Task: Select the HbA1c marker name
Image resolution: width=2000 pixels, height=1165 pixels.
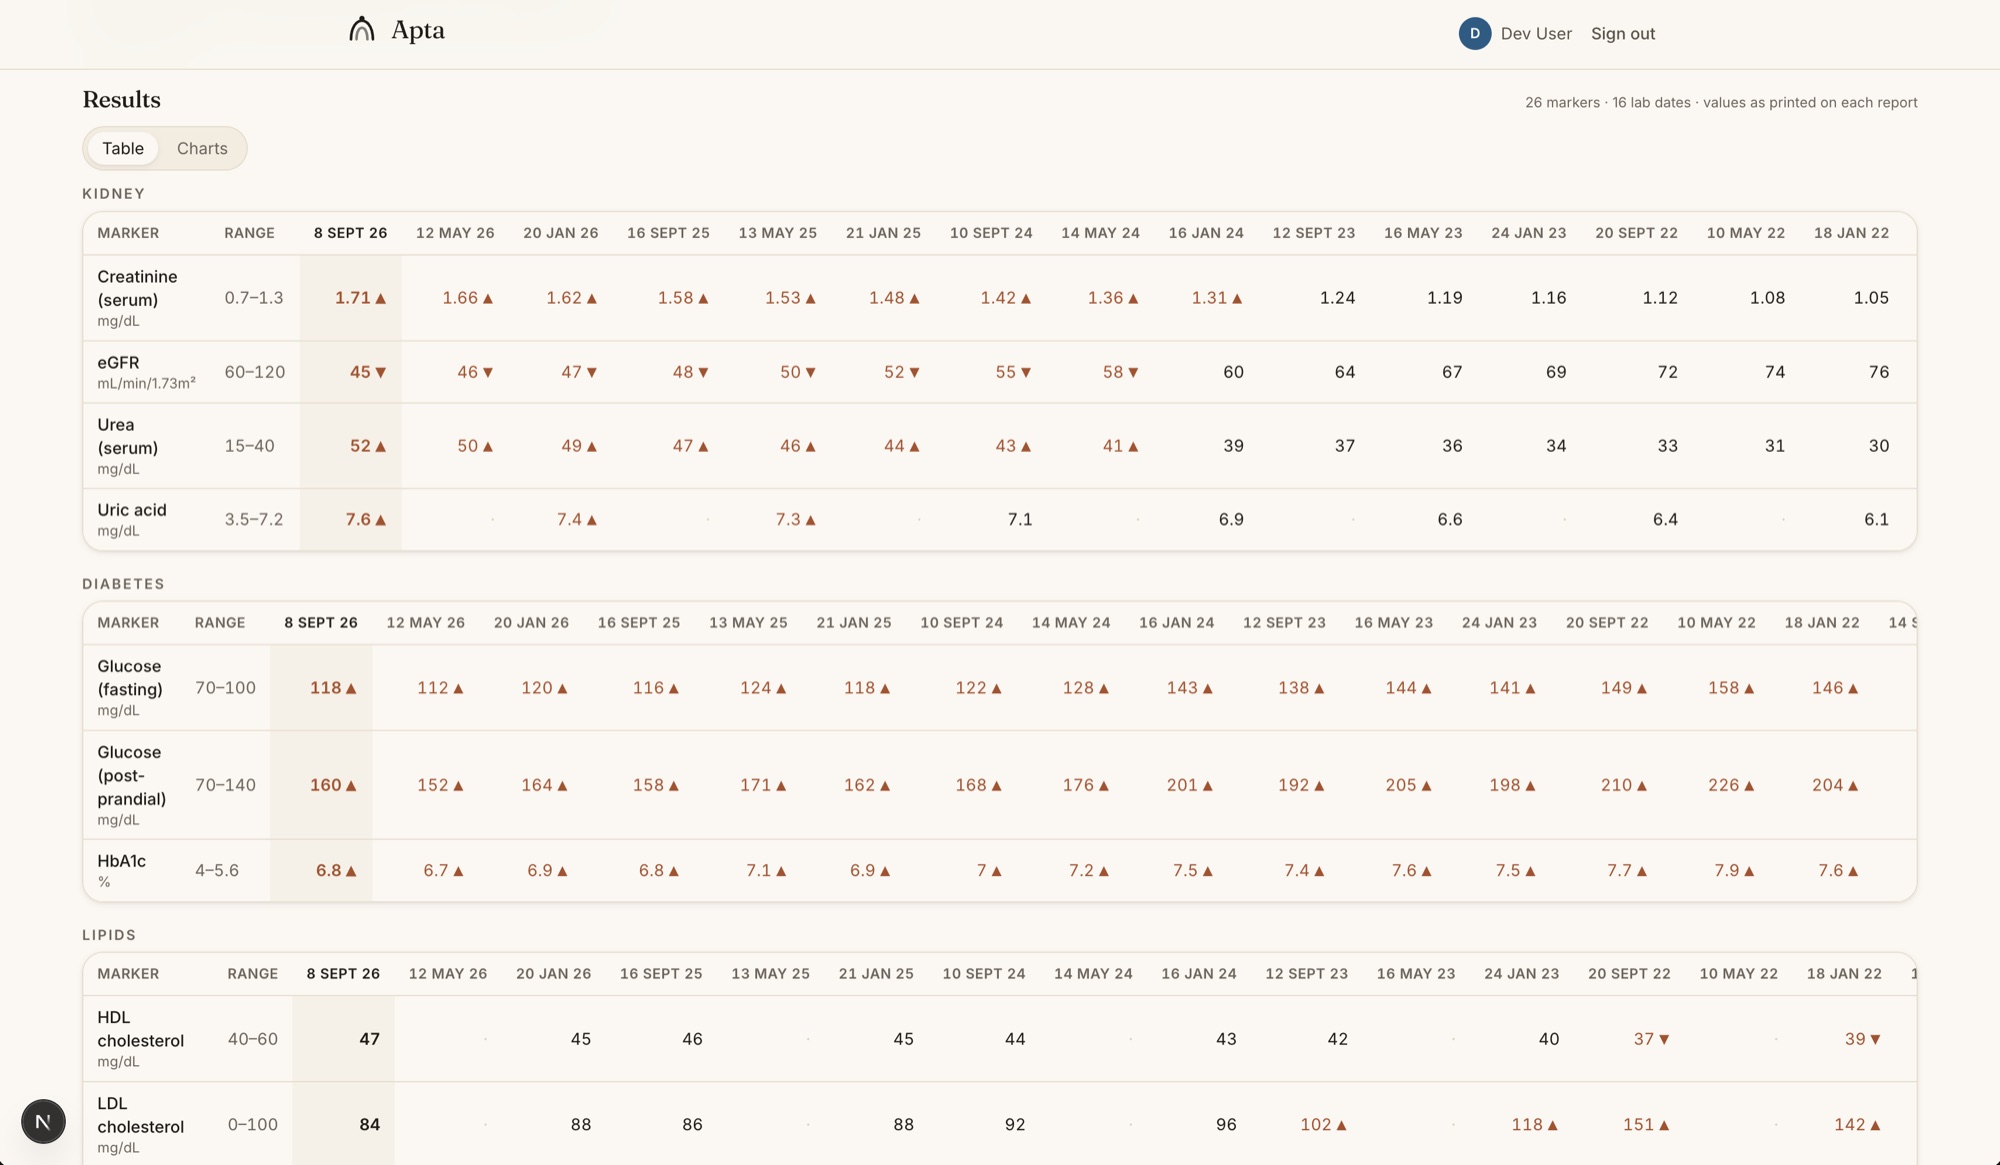Action: point(121,861)
